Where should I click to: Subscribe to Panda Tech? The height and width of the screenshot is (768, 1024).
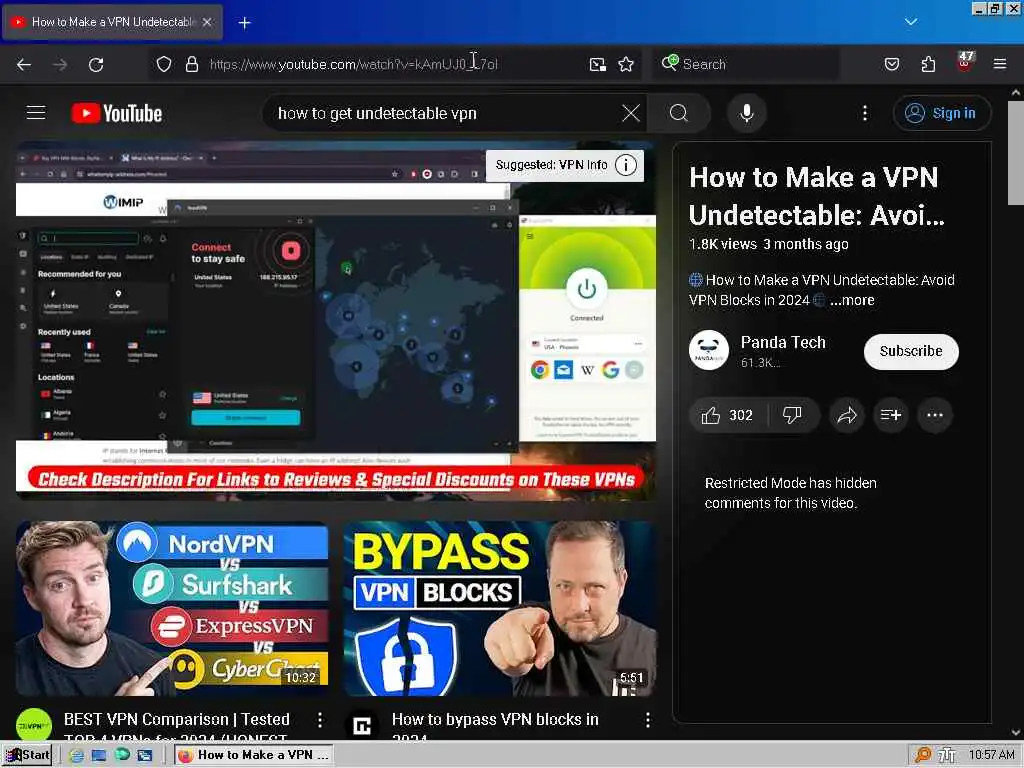click(911, 351)
